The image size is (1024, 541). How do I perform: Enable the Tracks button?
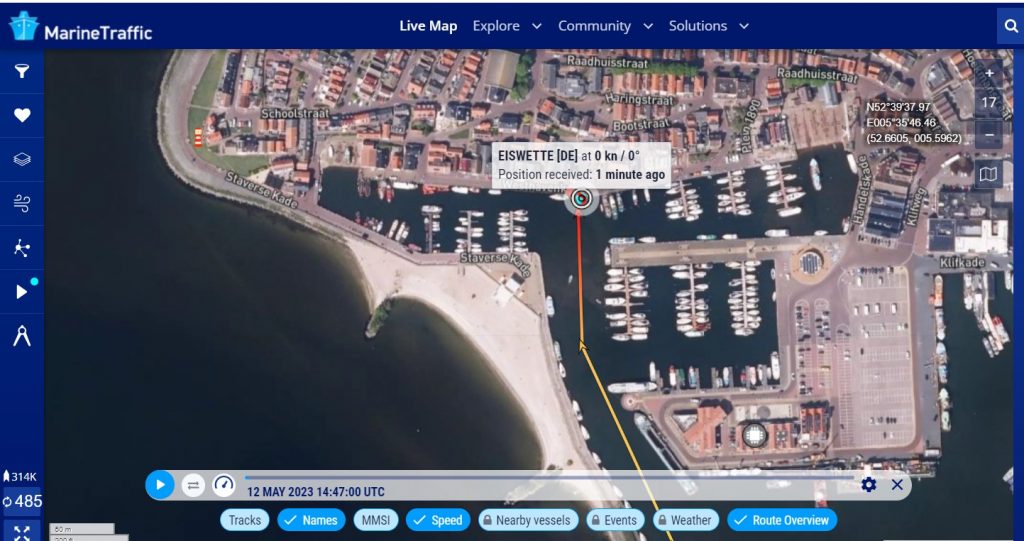click(244, 520)
